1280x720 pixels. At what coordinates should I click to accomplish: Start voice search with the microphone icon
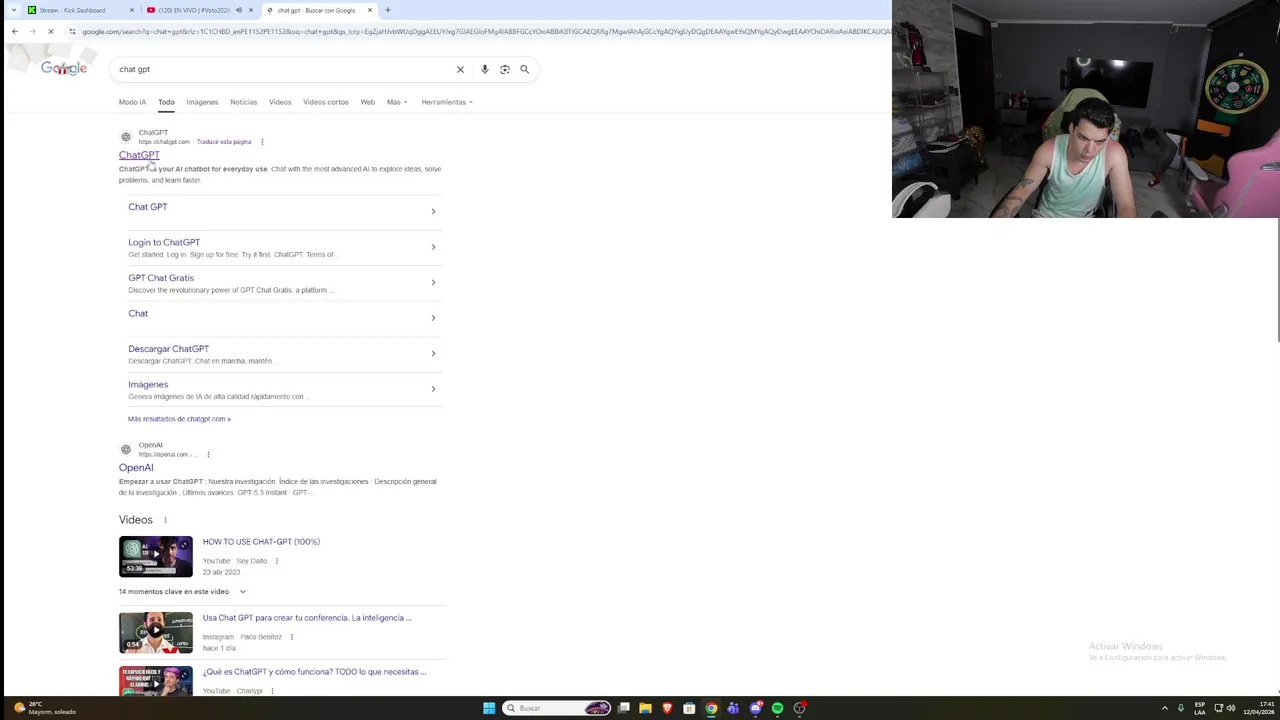coord(485,69)
